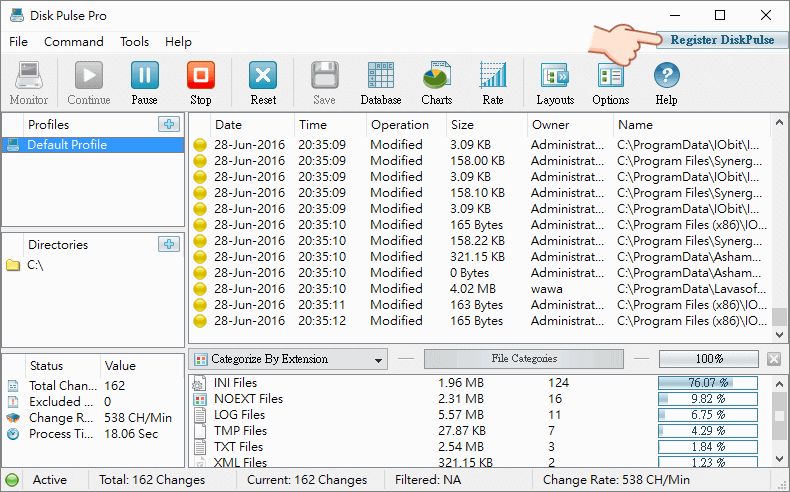Screen dimensions: 790x492
Task: Click the File Categories button
Action: (524, 359)
